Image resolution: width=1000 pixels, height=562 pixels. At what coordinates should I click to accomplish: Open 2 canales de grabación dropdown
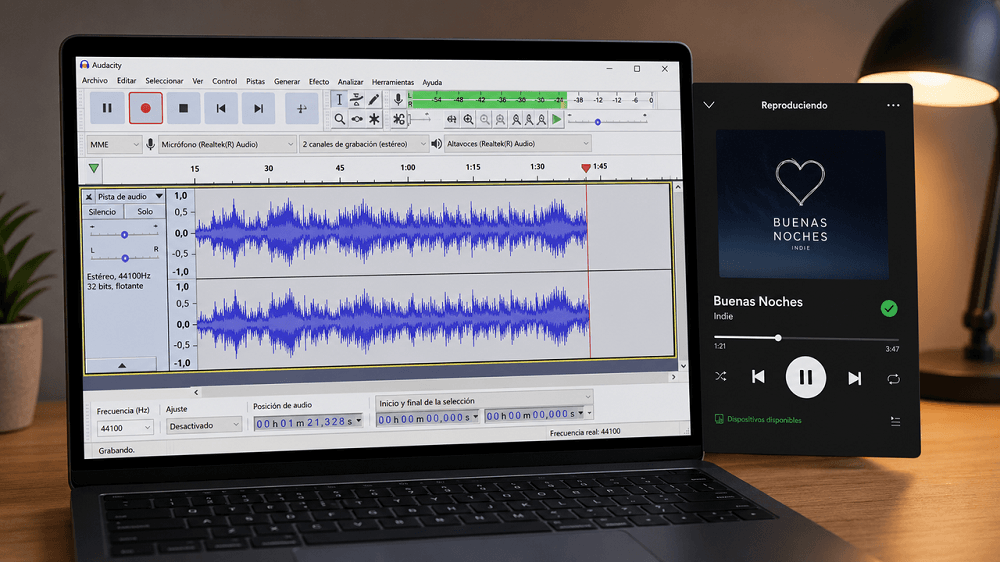(364, 144)
